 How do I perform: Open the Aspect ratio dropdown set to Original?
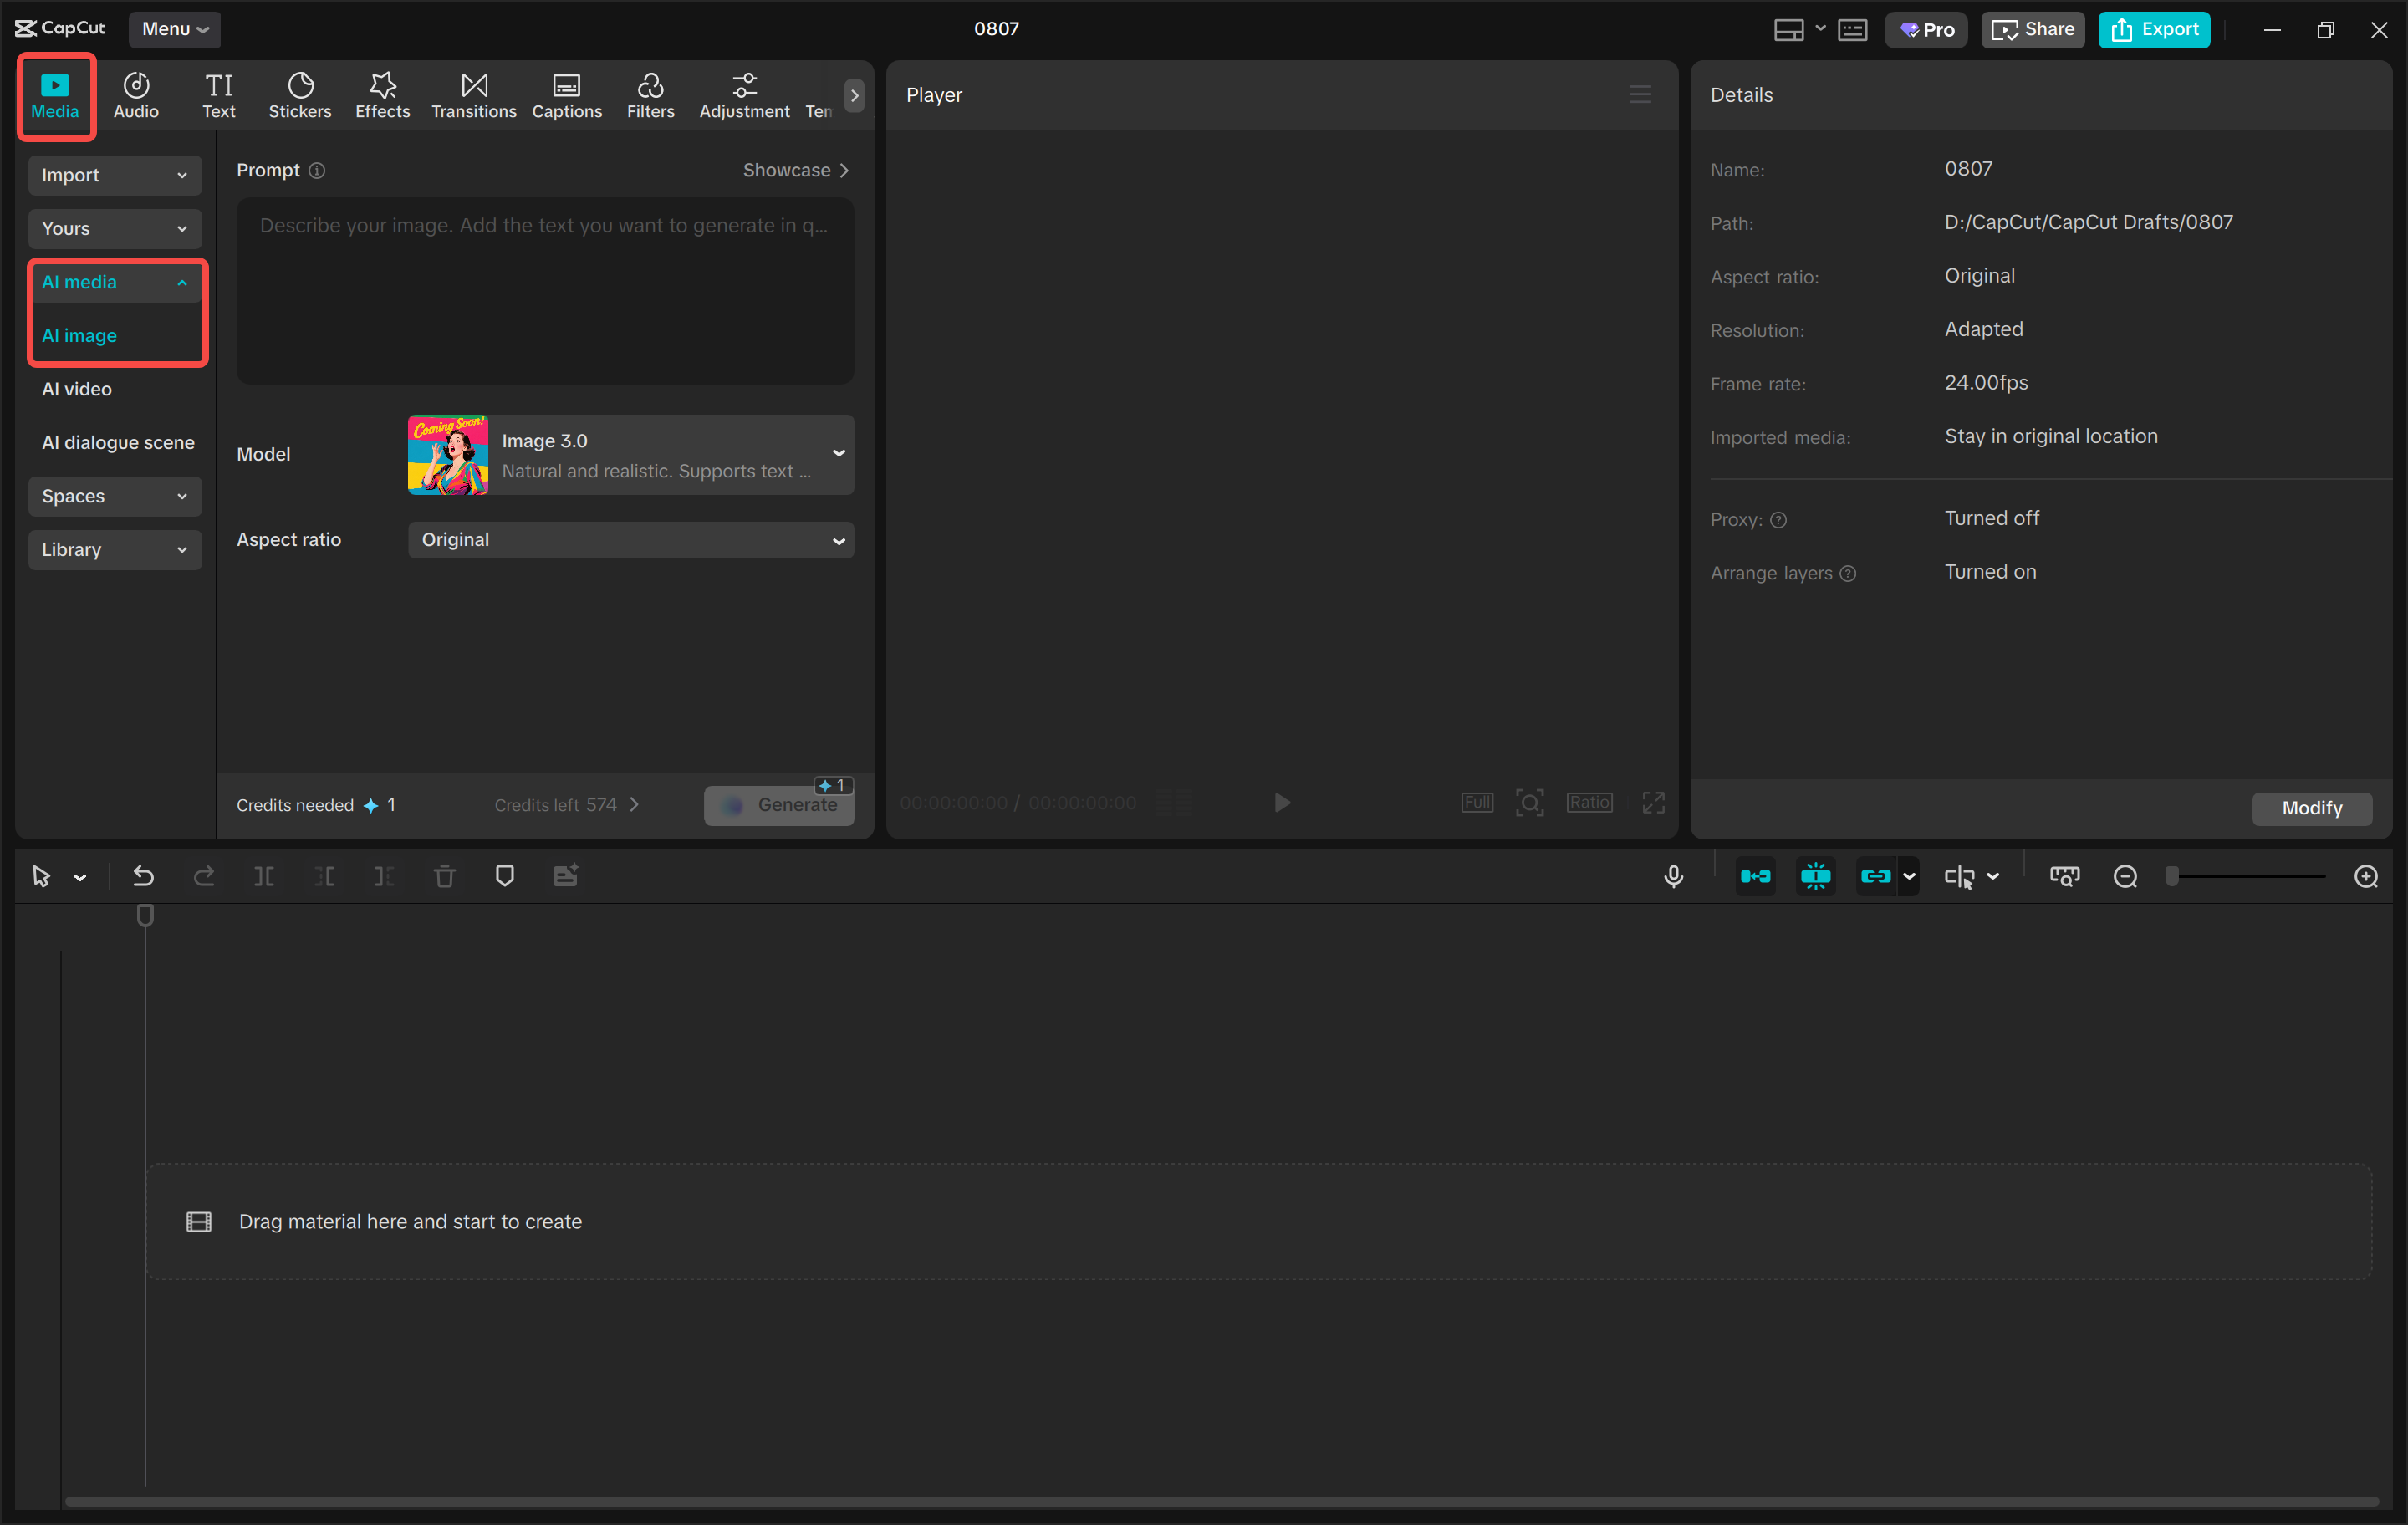tap(630, 539)
